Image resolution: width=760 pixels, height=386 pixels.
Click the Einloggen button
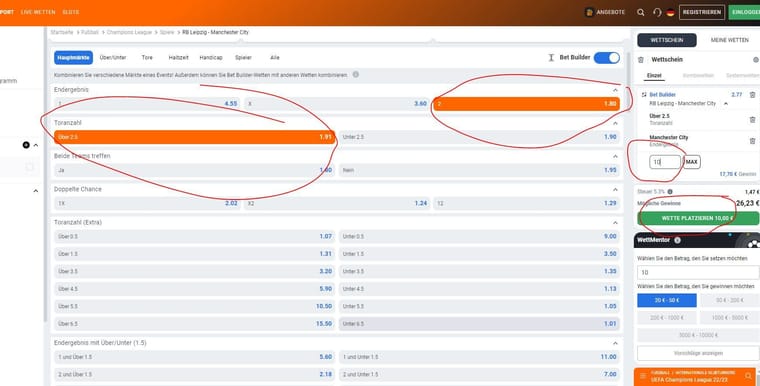coord(744,12)
